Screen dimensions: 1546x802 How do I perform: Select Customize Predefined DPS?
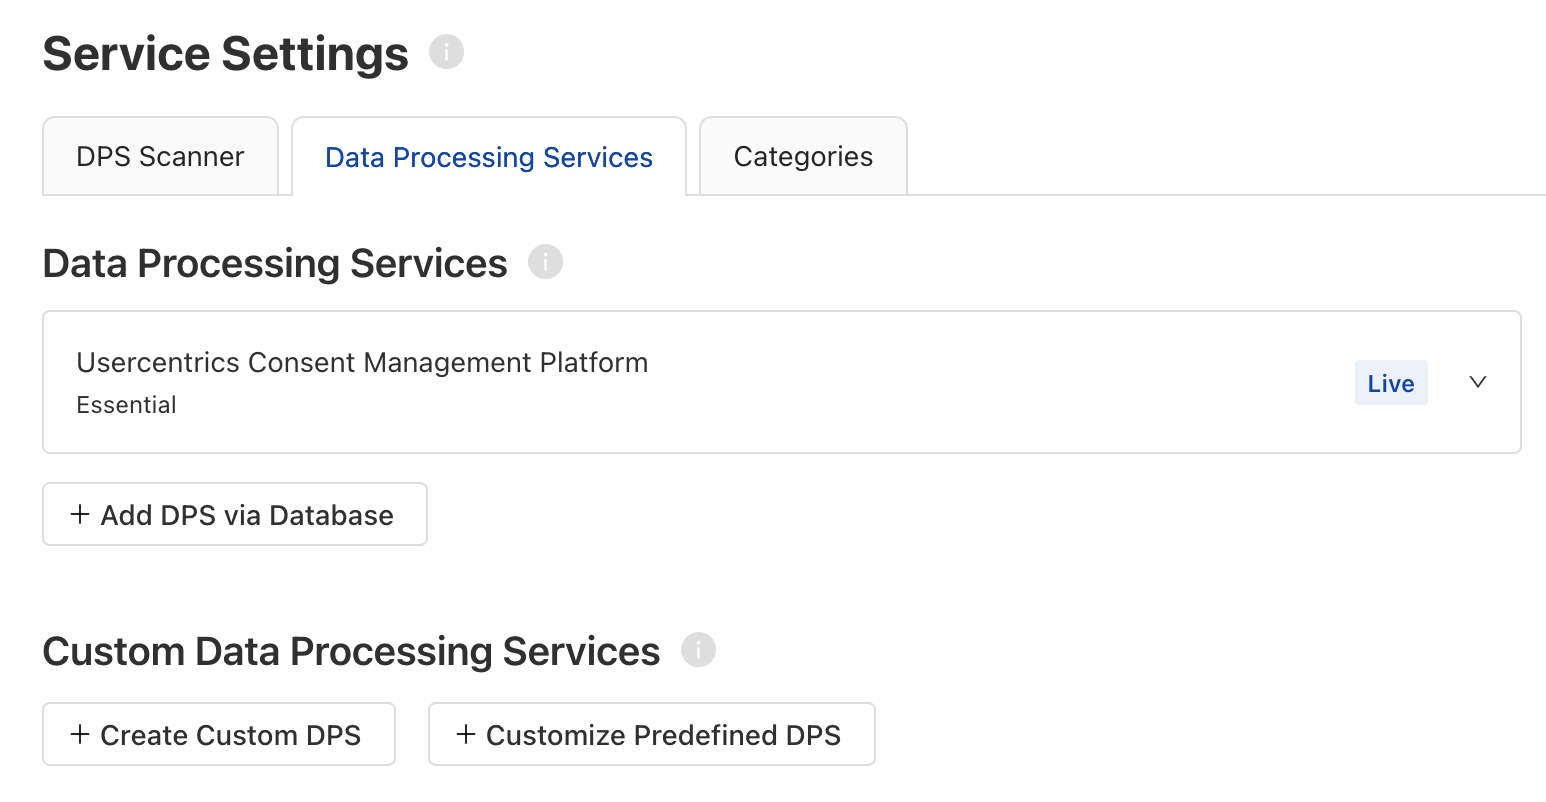[651, 734]
